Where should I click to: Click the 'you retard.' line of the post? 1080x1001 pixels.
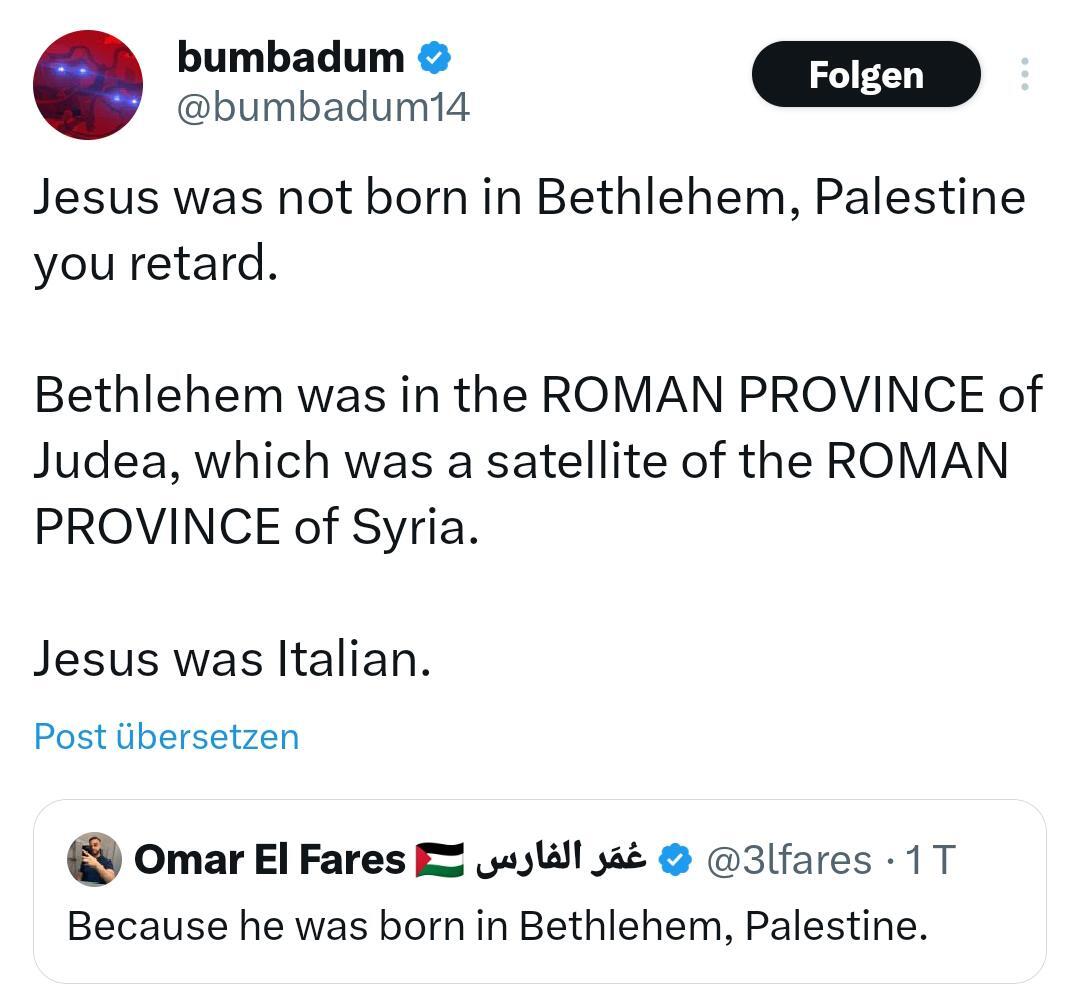pyautogui.click(x=155, y=263)
